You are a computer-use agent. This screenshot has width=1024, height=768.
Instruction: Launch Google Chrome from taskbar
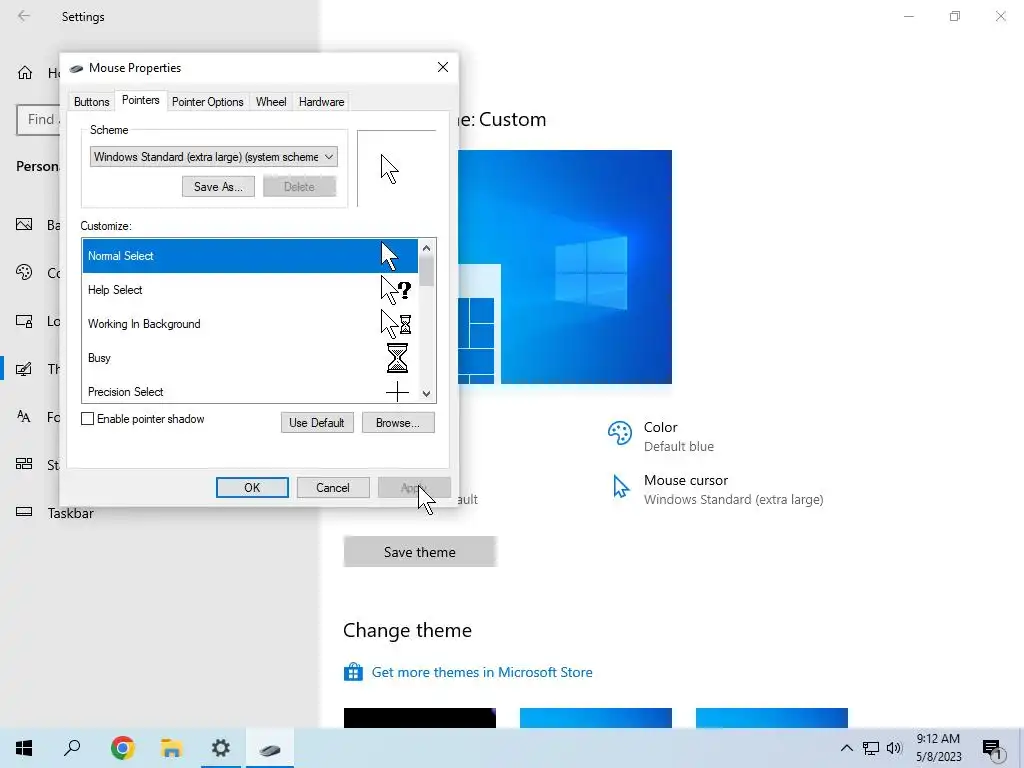[122, 748]
